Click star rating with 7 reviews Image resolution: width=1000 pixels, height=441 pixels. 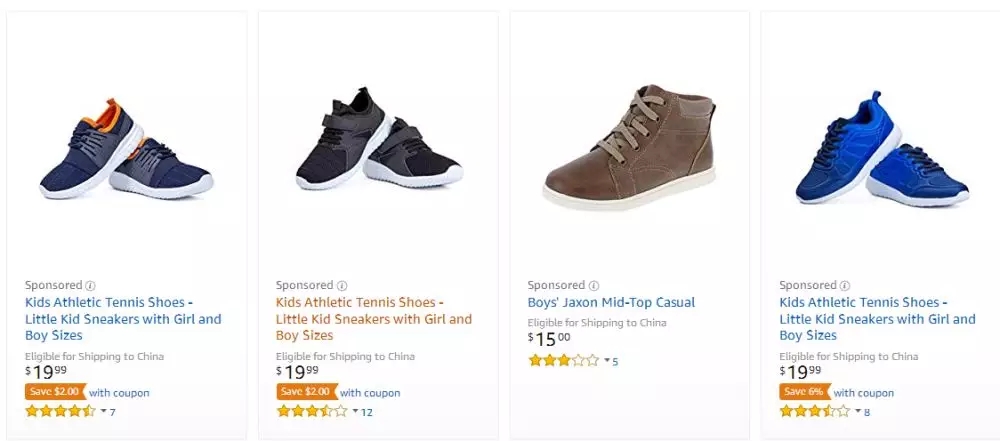(60, 411)
